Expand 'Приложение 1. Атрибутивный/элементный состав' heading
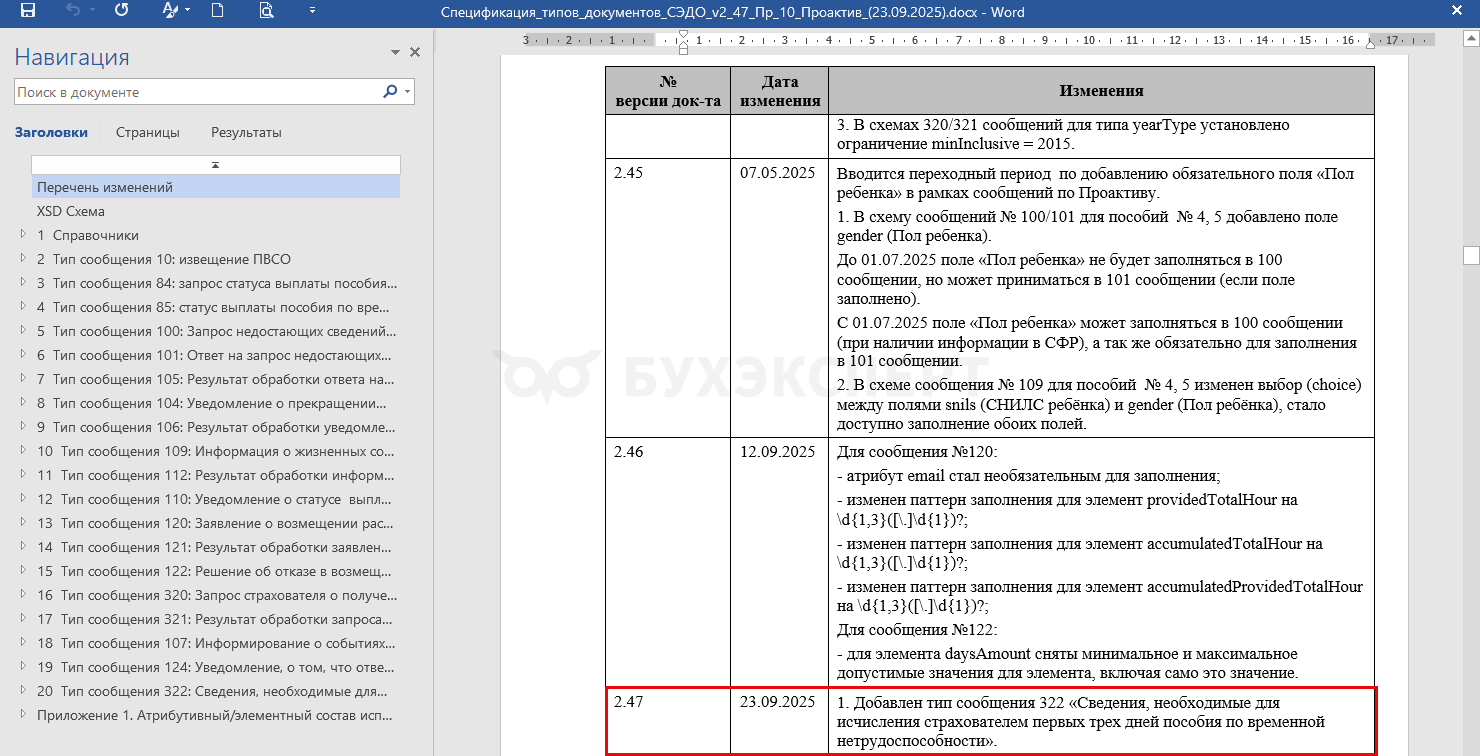This screenshot has height=756, width=1480. point(23,715)
